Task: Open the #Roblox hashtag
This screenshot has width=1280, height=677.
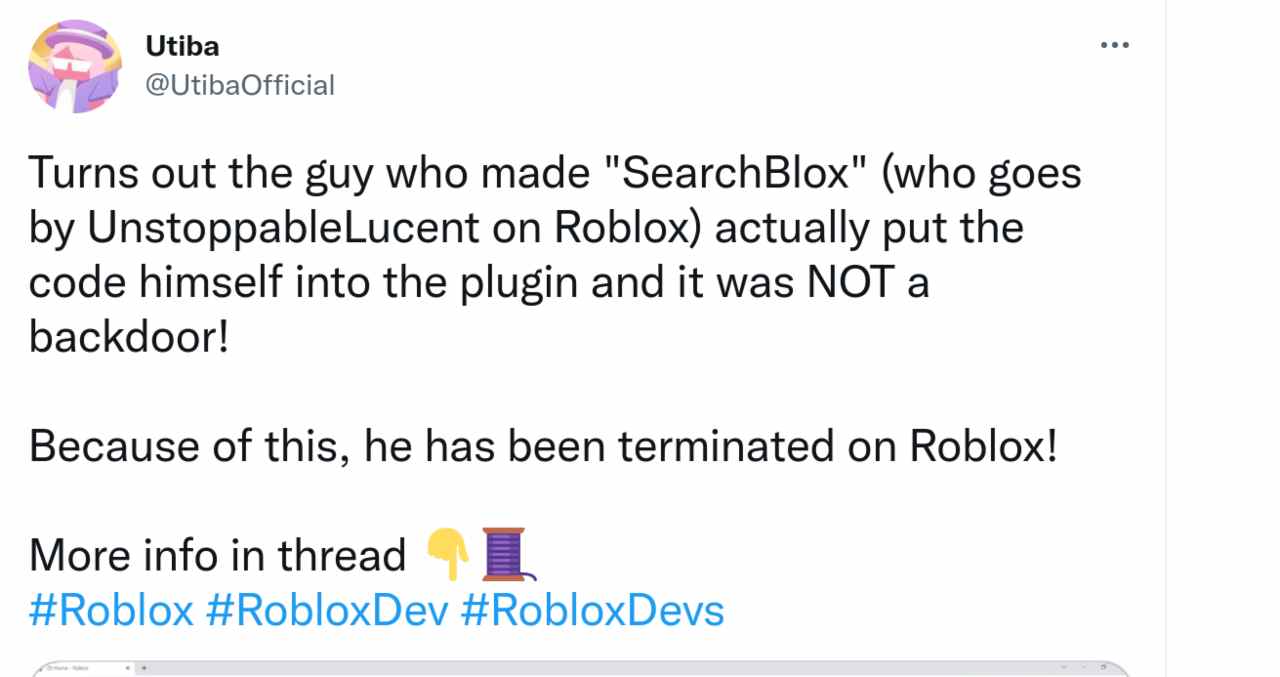Action: tap(111, 610)
